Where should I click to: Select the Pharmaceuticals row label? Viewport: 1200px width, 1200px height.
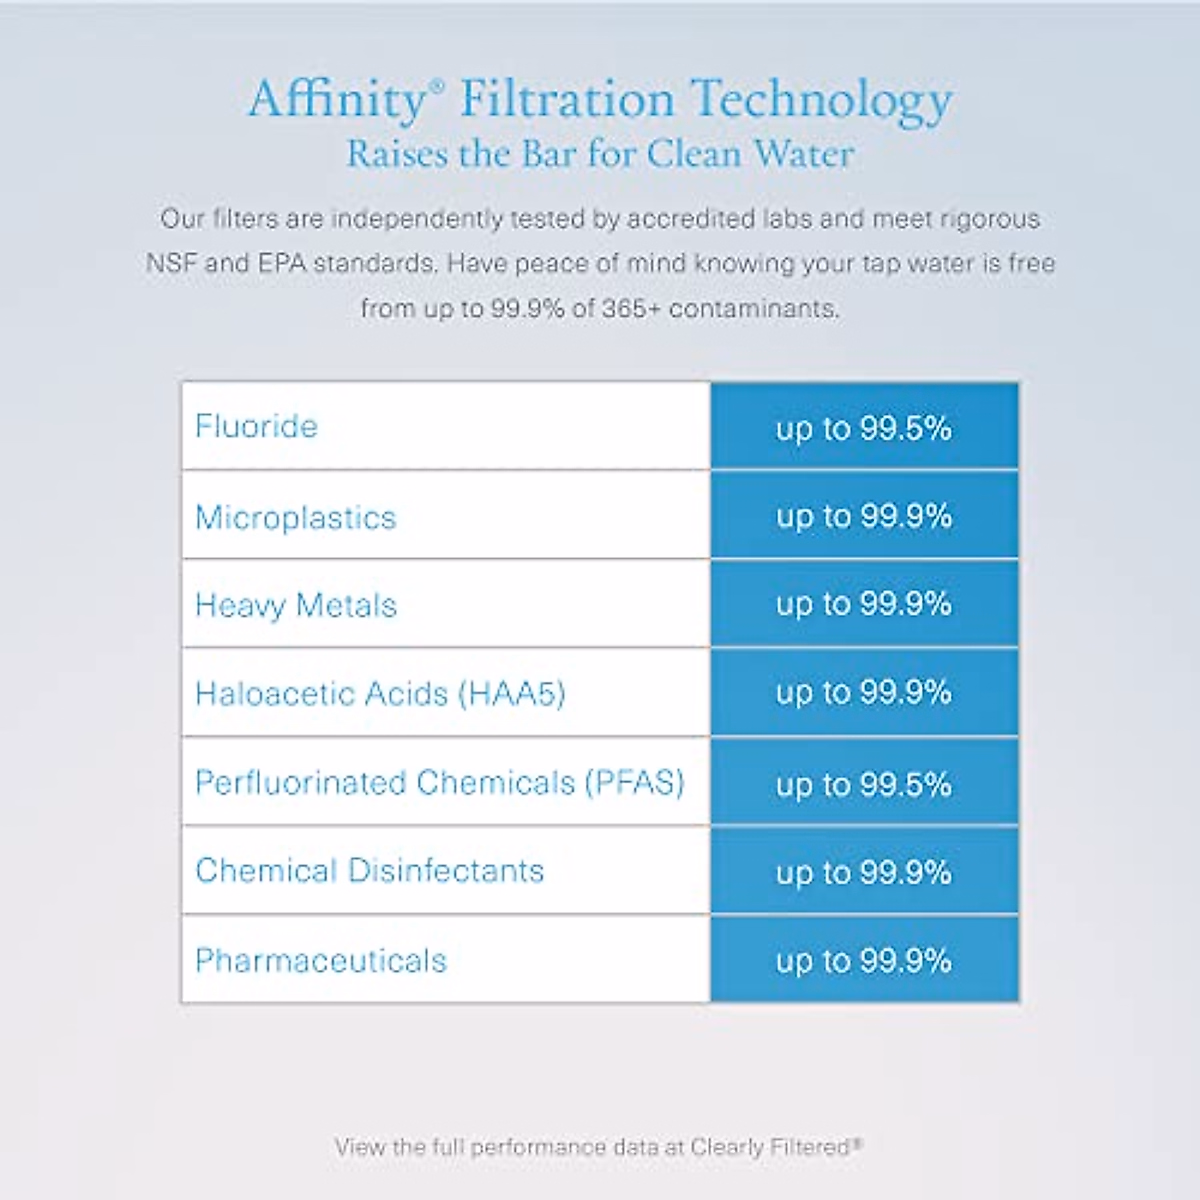coord(321,960)
